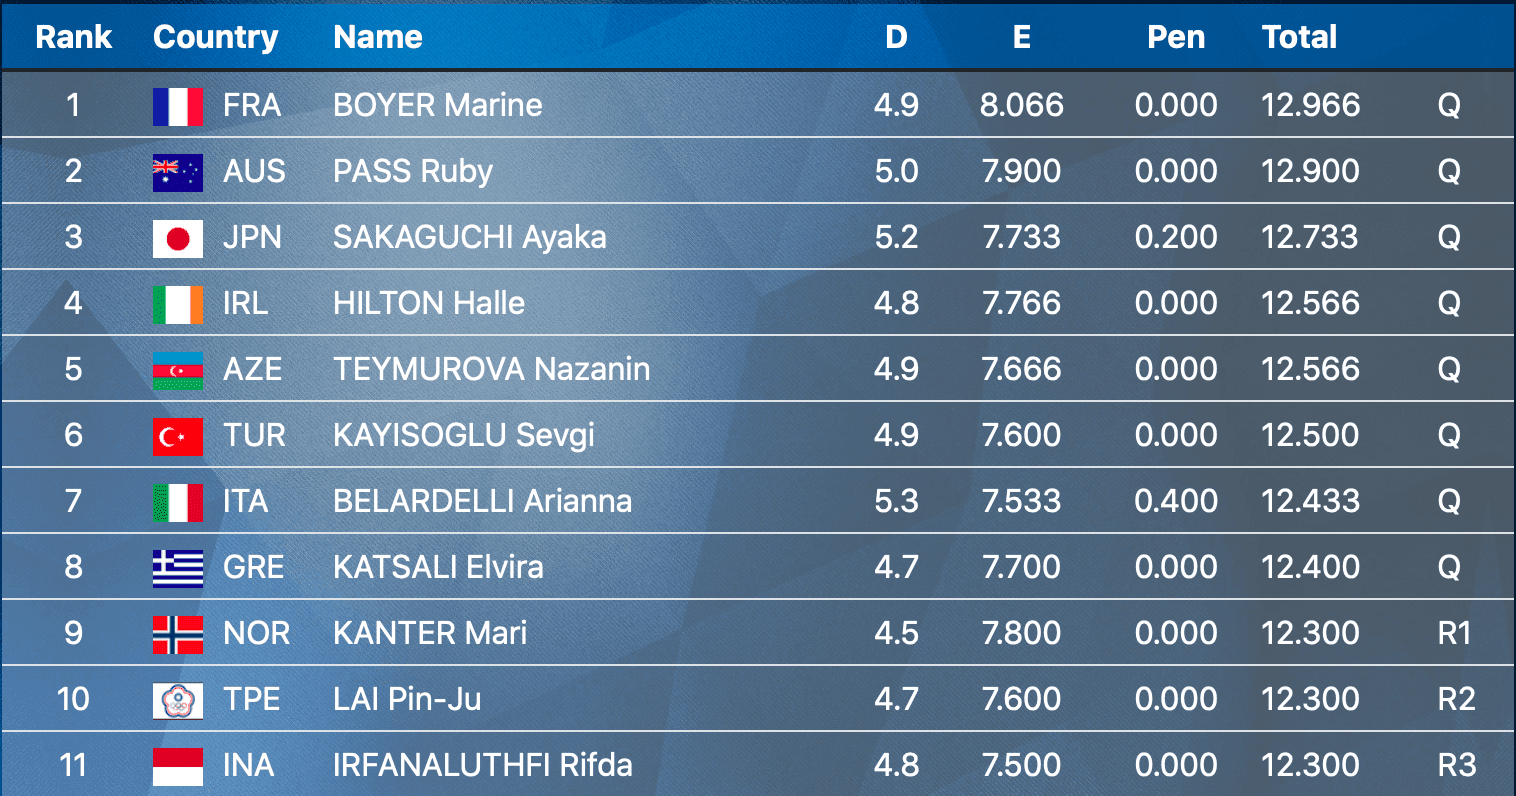Click the Indonesia flag icon

(178, 766)
